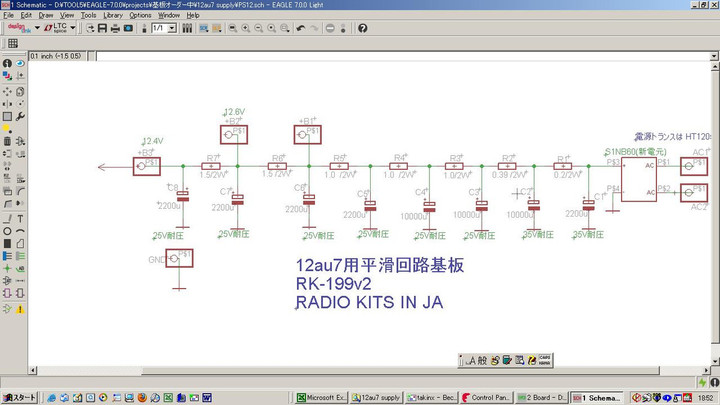
Task: Expand the design link dropdown arrow
Action: tap(37, 28)
